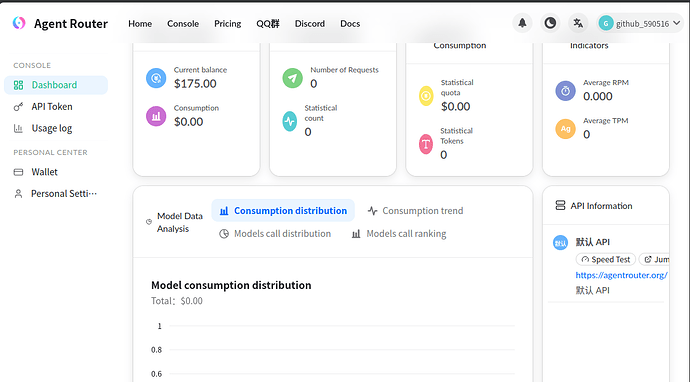Click the API Information heading

[601, 206]
